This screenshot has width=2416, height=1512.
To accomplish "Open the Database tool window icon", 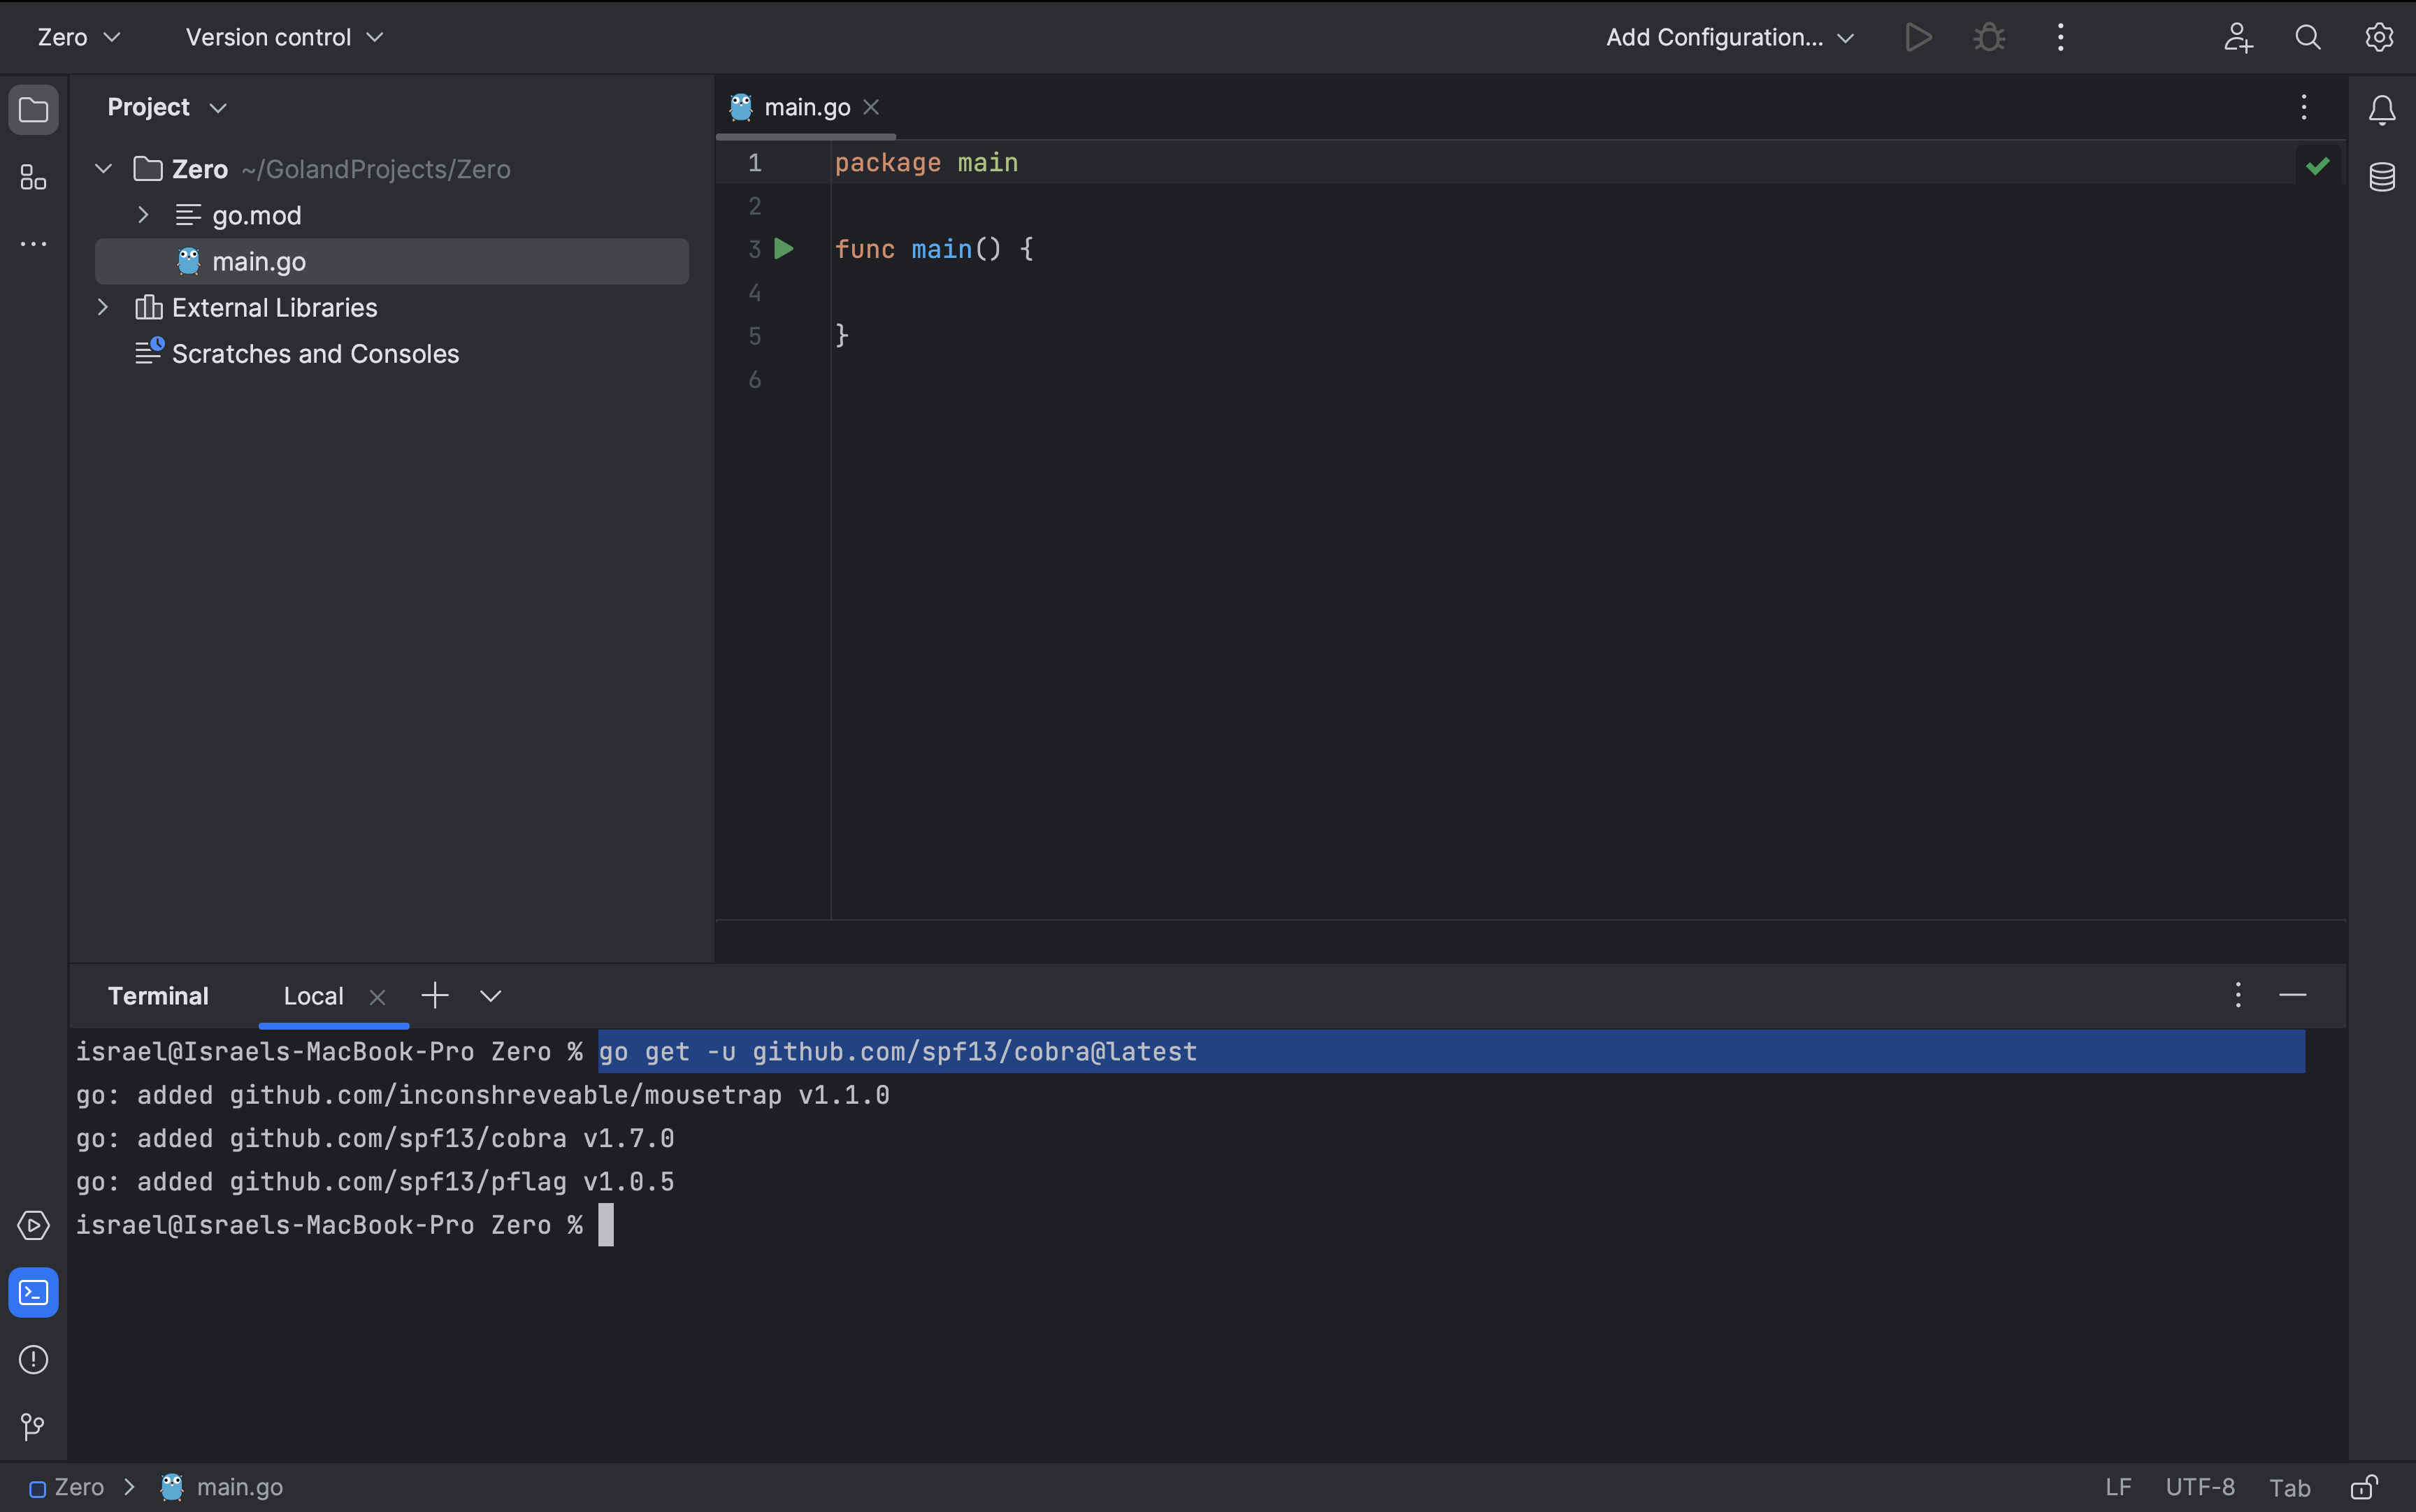I will (x=2382, y=177).
